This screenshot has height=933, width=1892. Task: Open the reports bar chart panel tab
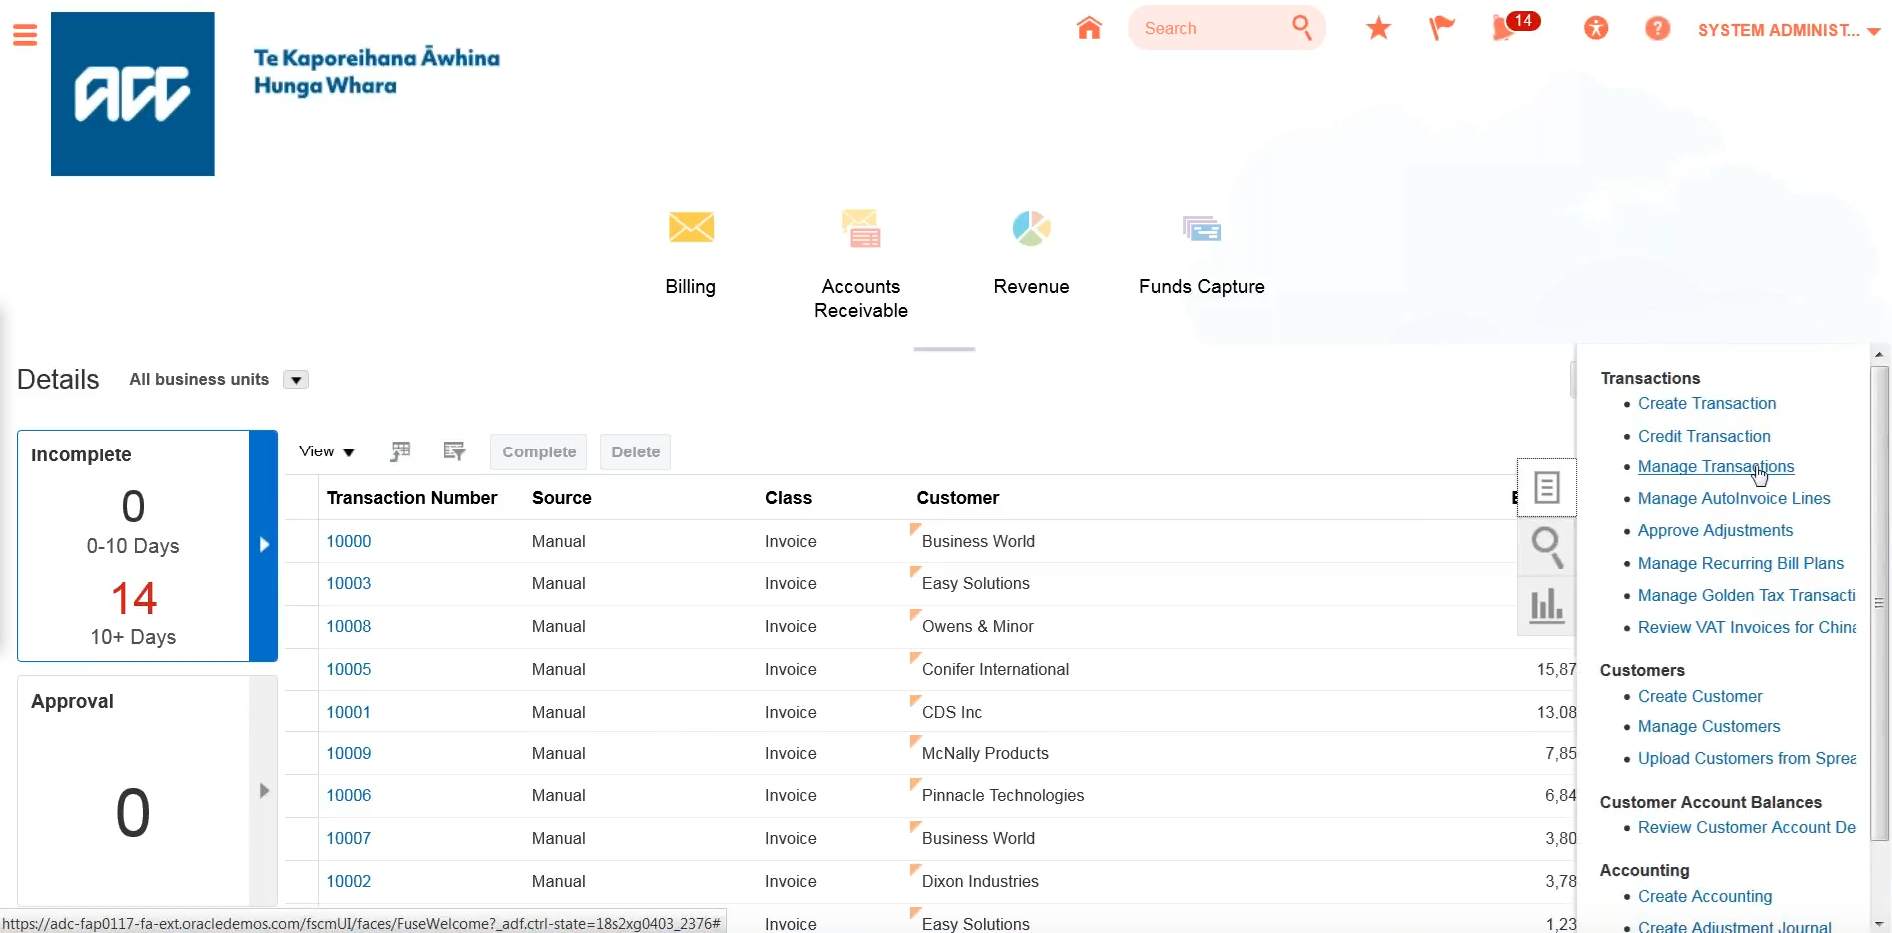1546,605
